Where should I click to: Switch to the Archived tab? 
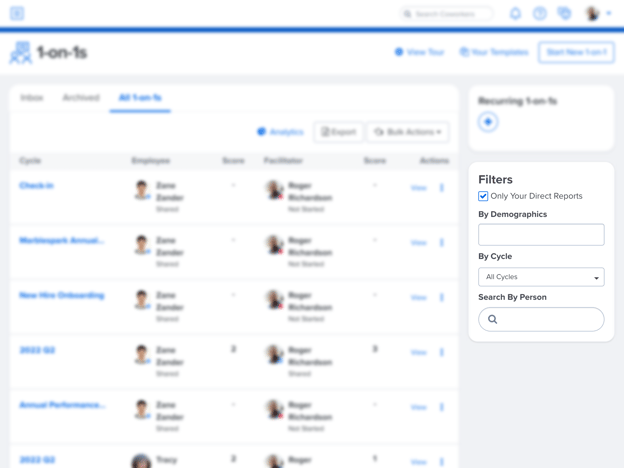click(81, 98)
